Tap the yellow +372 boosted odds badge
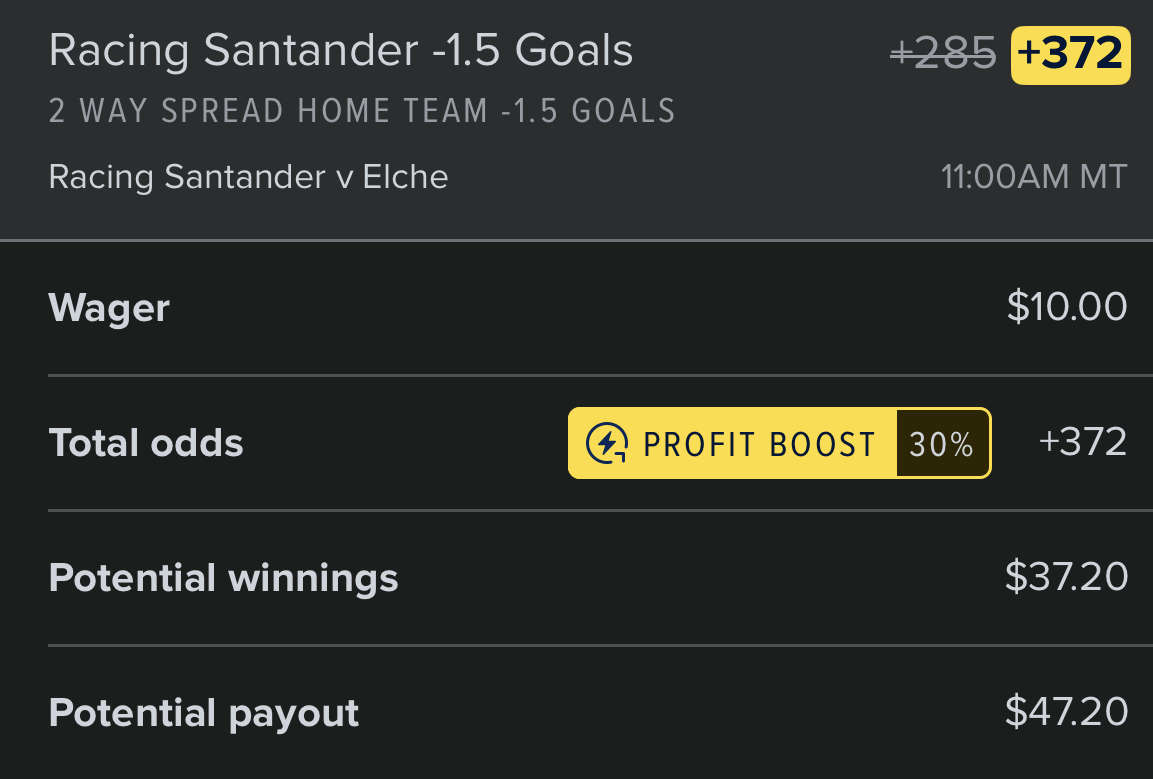The width and height of the screenshot is (1153, 779). coord(1071,55)
